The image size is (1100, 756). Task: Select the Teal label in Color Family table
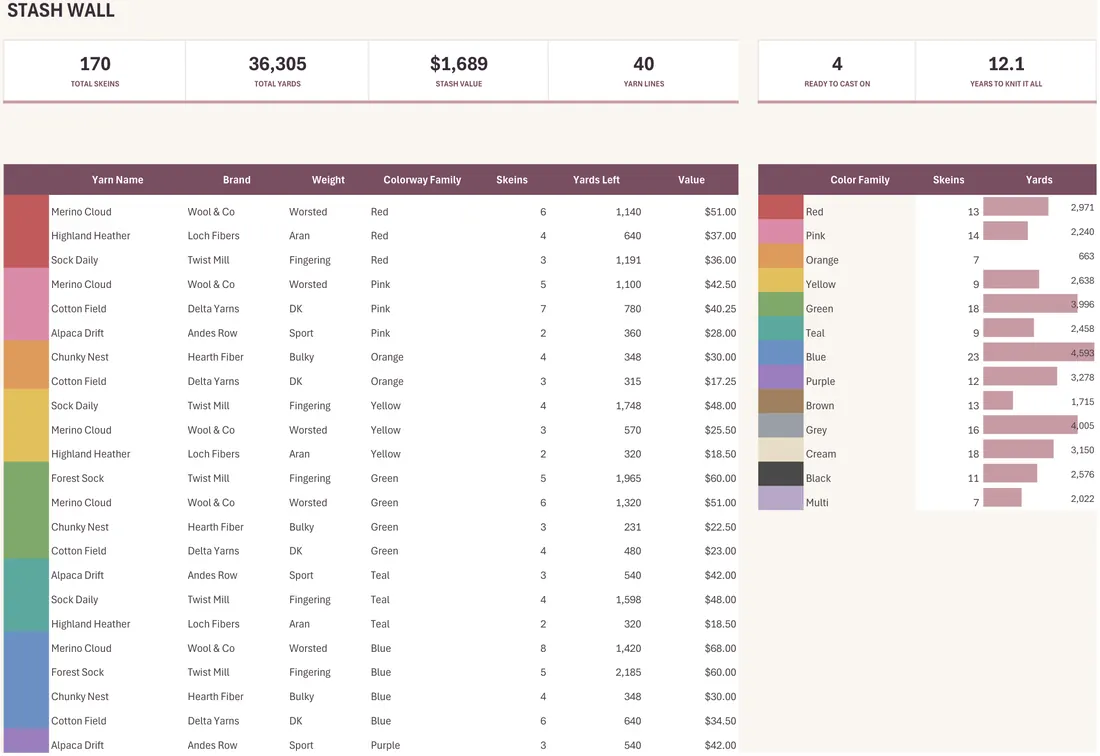click(815, 333)
